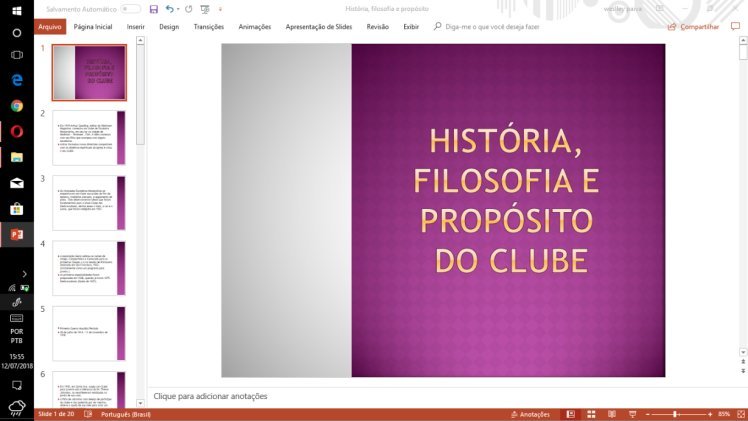Screen dimensions: 748x421
Task: Switch to Reading view icon
Action: point(612,414)
